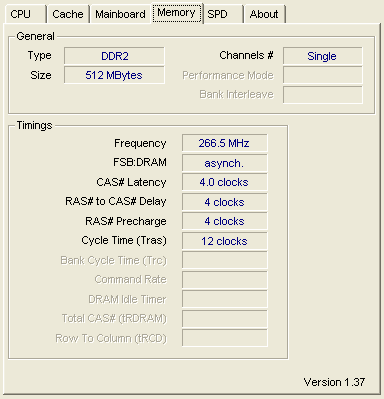Click the DDR2 memory type field
Viewport: 384px width, 399px height.
point(114,56)
